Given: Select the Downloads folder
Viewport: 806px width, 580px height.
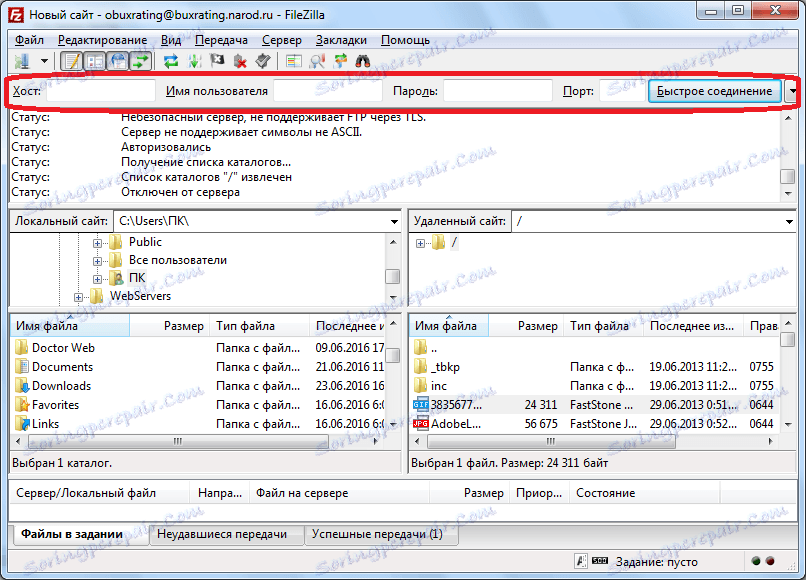Looking at the screenshot, I should [x=61, y=386].
